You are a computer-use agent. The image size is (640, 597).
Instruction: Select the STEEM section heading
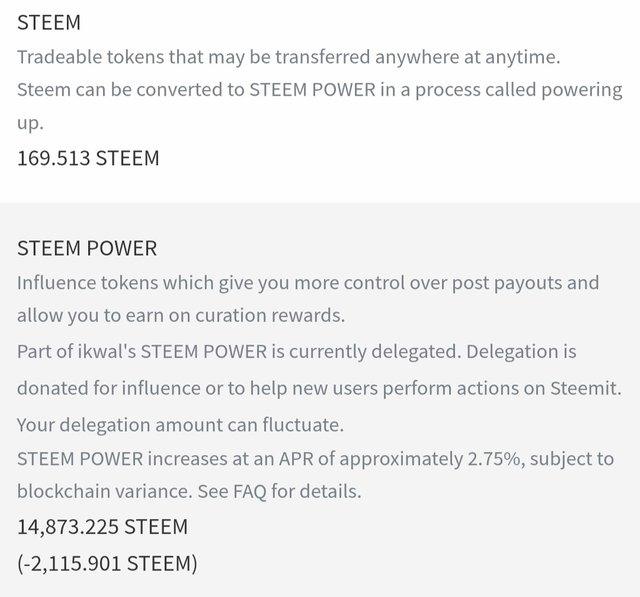(49, 22)
